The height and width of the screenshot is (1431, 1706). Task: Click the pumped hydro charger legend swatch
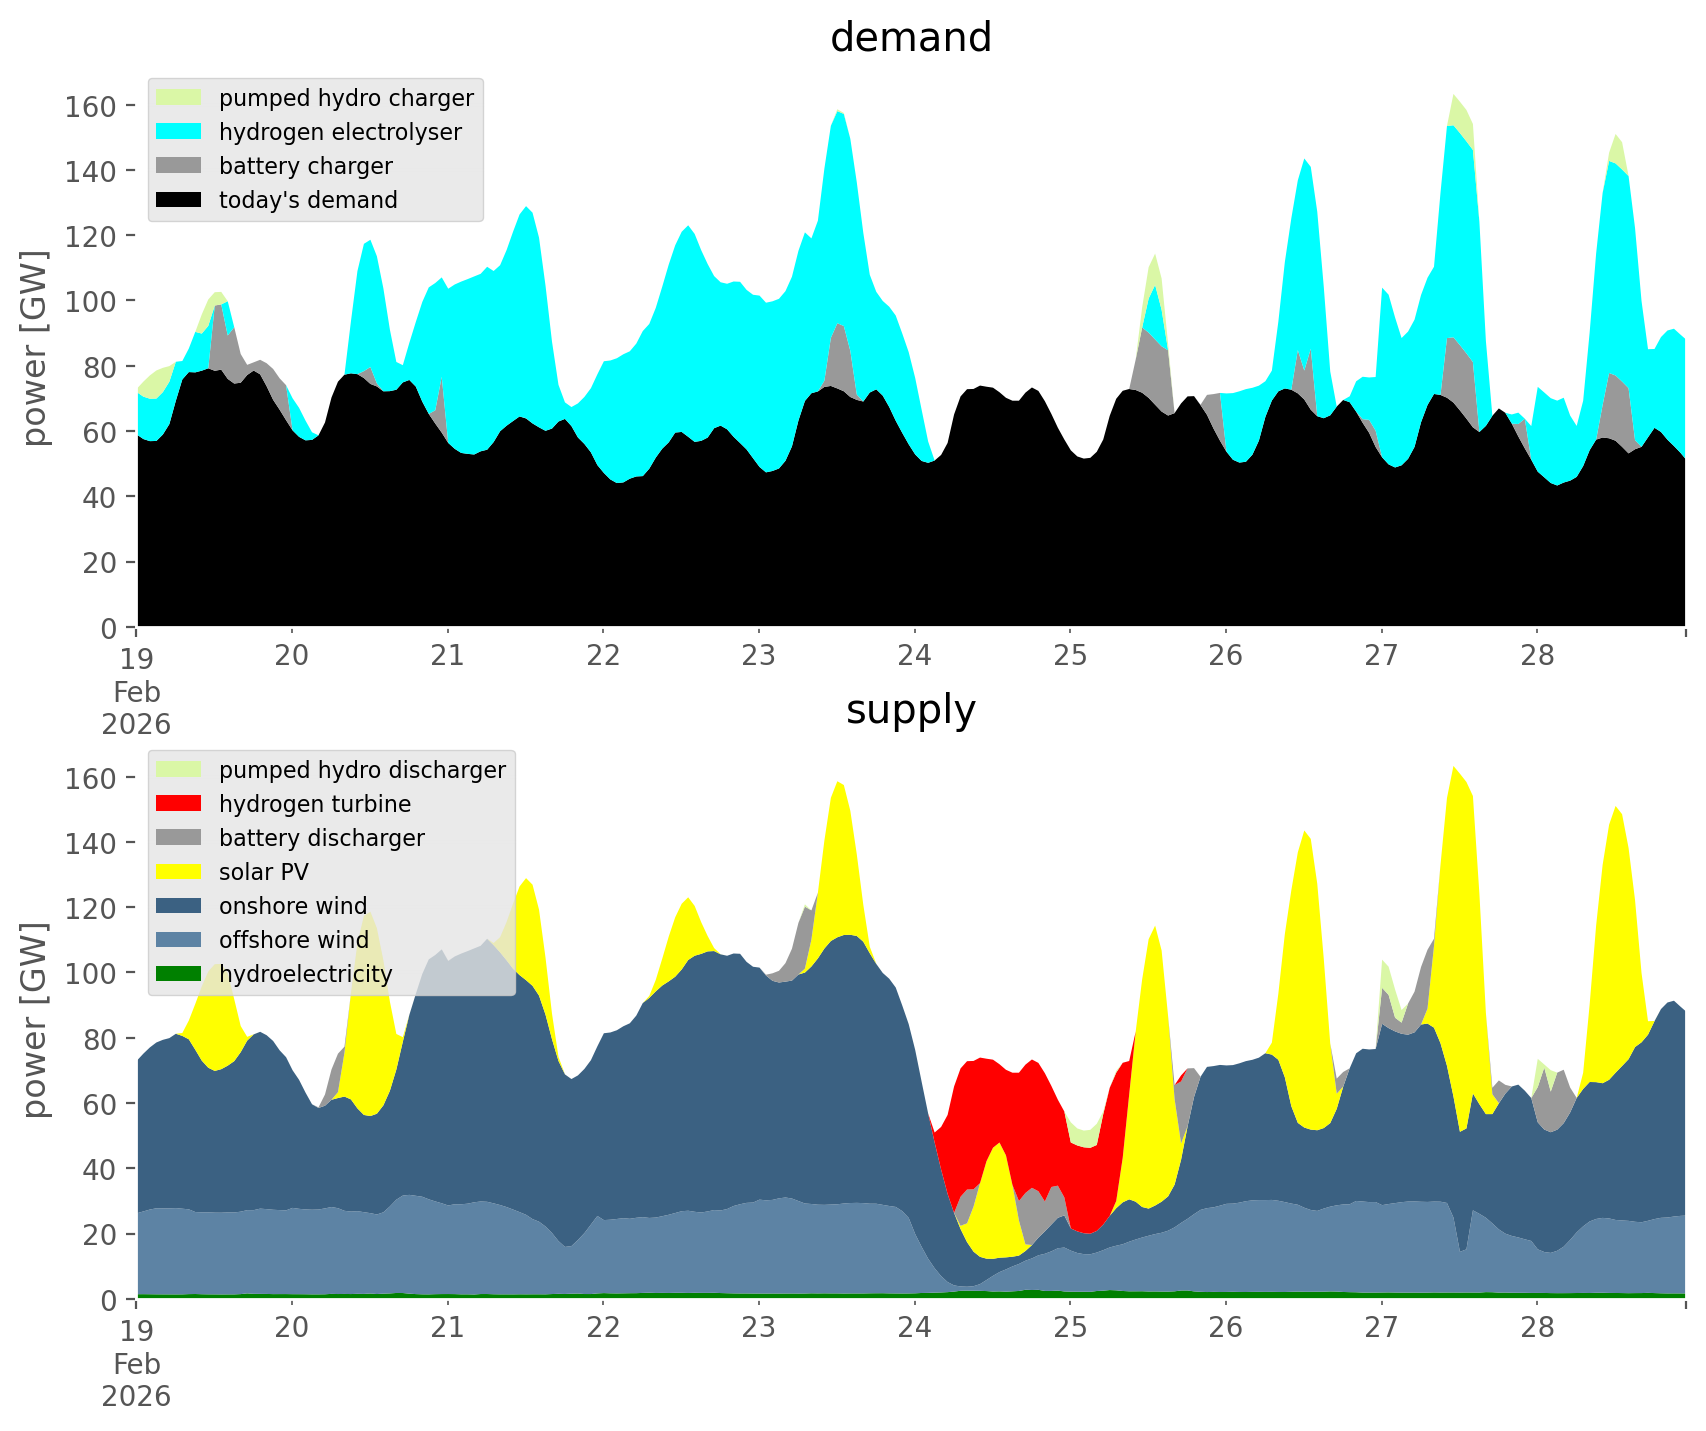(x=179, y=98)
